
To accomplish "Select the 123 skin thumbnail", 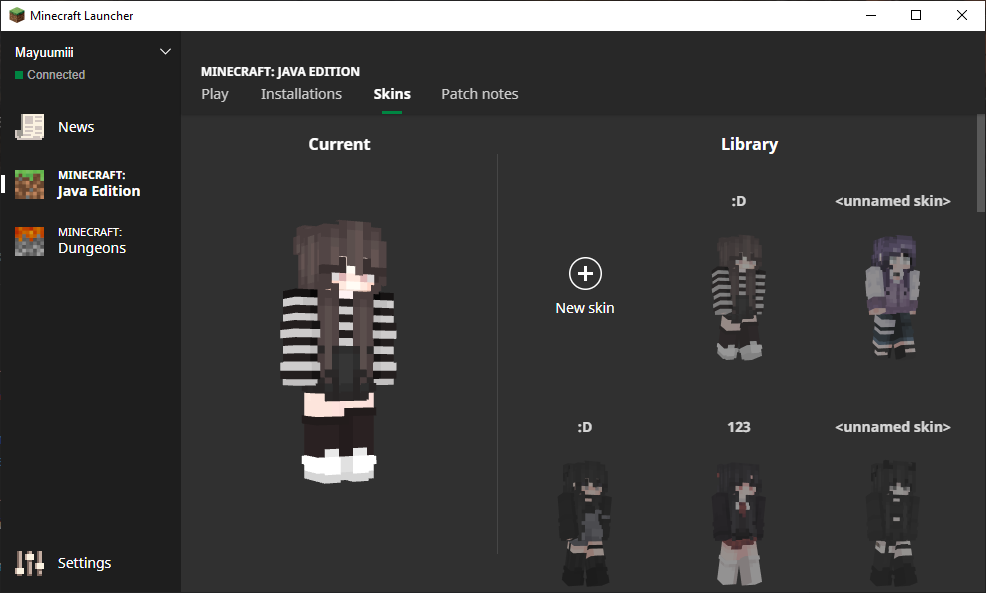I will tap(739, 523).
